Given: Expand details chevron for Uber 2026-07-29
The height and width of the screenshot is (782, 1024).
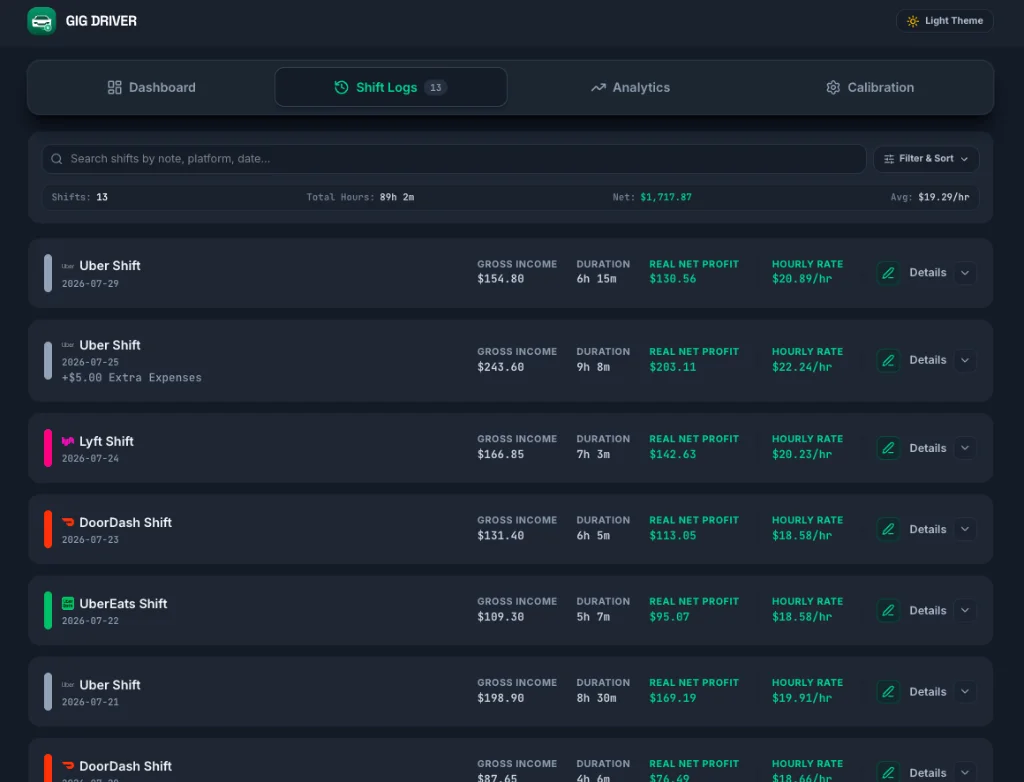Looking at the screenshot, I should [x=965, y=273].
